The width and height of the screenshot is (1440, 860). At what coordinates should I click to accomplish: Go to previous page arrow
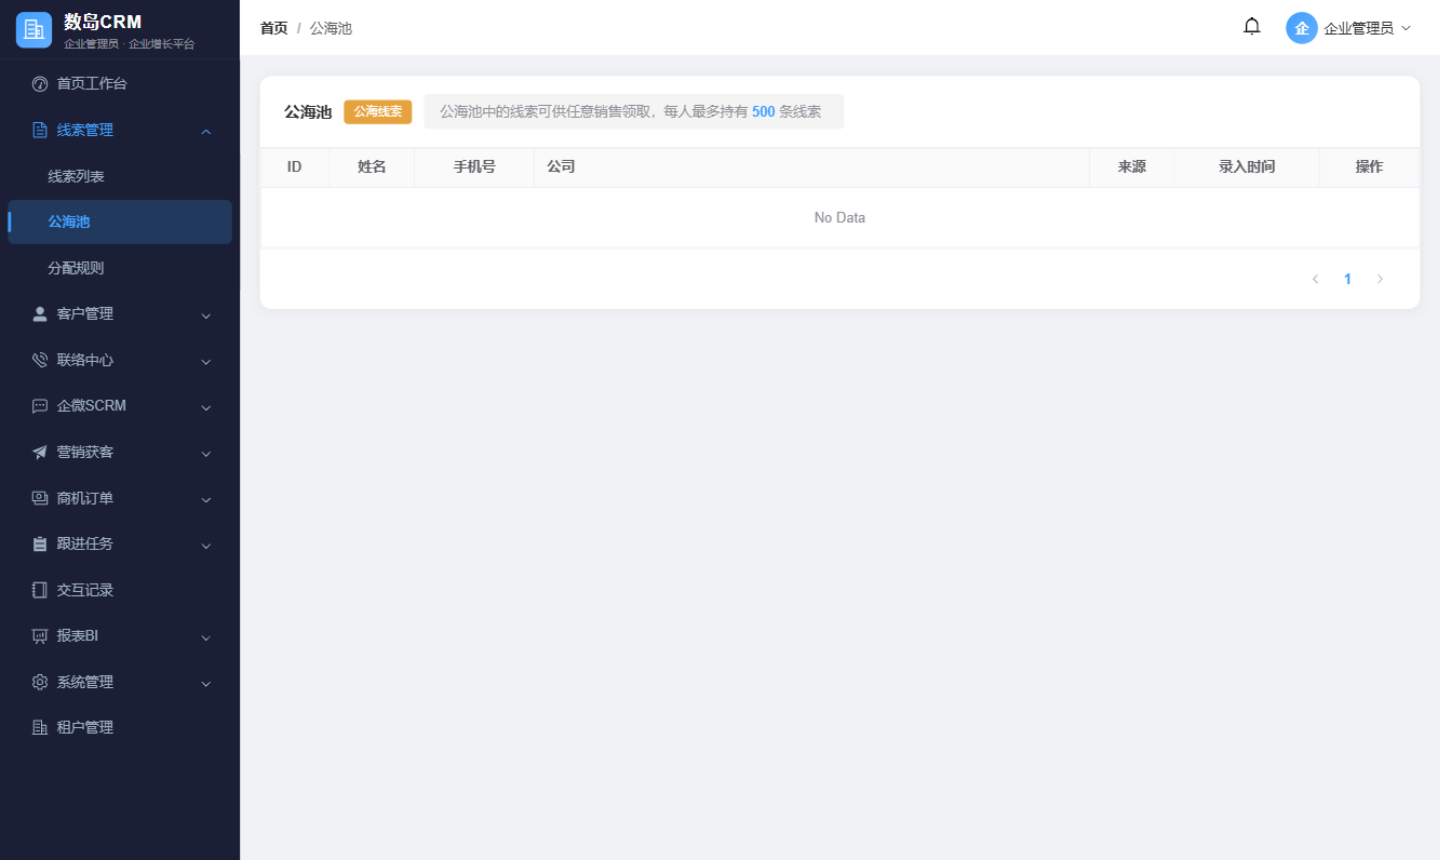(1315, 279)
